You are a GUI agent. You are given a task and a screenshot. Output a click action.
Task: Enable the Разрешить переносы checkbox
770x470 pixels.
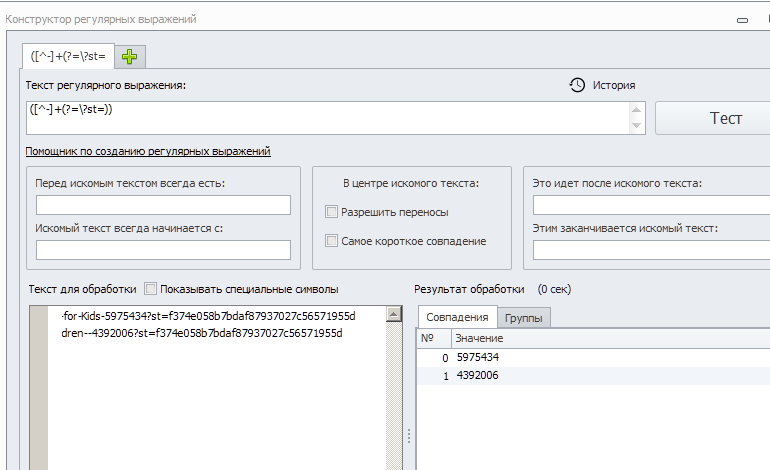(331, 212)
